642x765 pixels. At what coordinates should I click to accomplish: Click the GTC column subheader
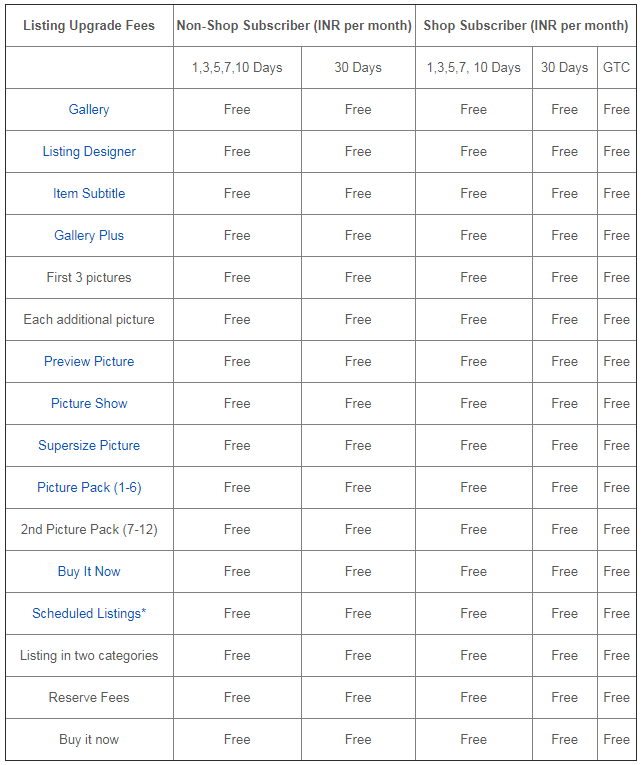[616, 68]
